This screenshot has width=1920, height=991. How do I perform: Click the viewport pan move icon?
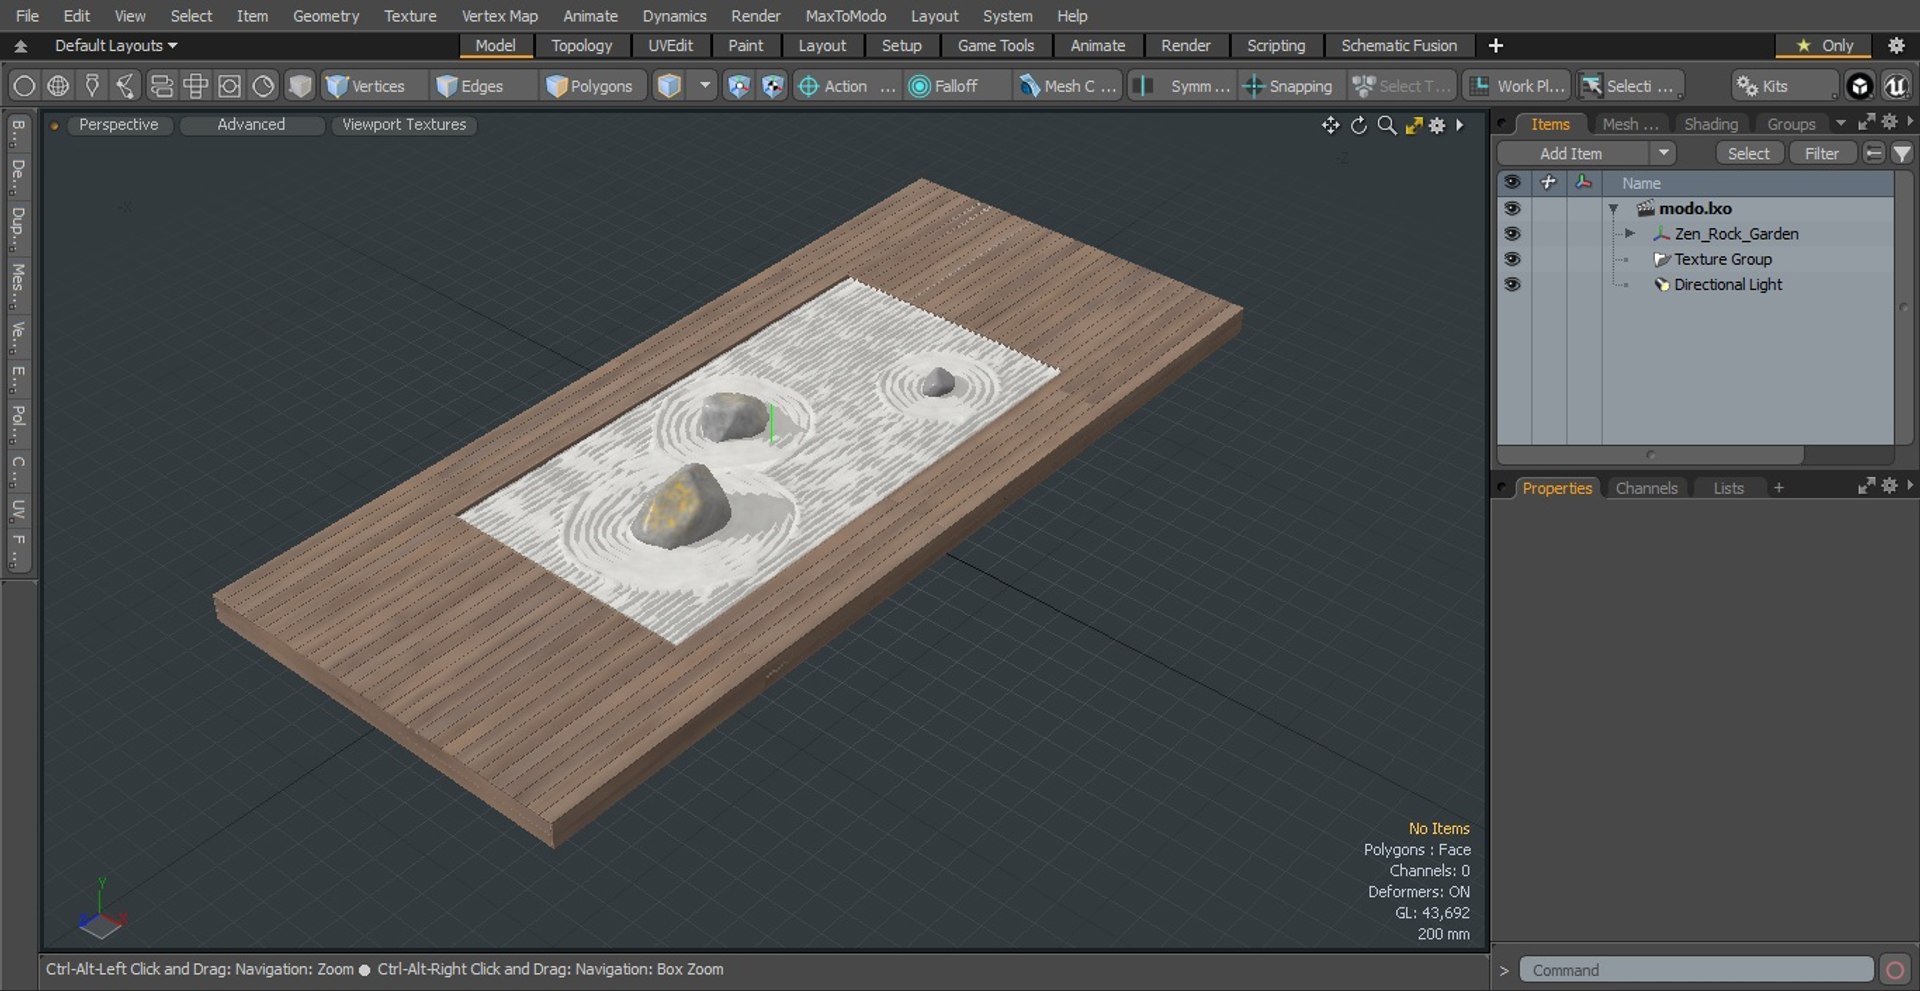[x=1330, y=125]
